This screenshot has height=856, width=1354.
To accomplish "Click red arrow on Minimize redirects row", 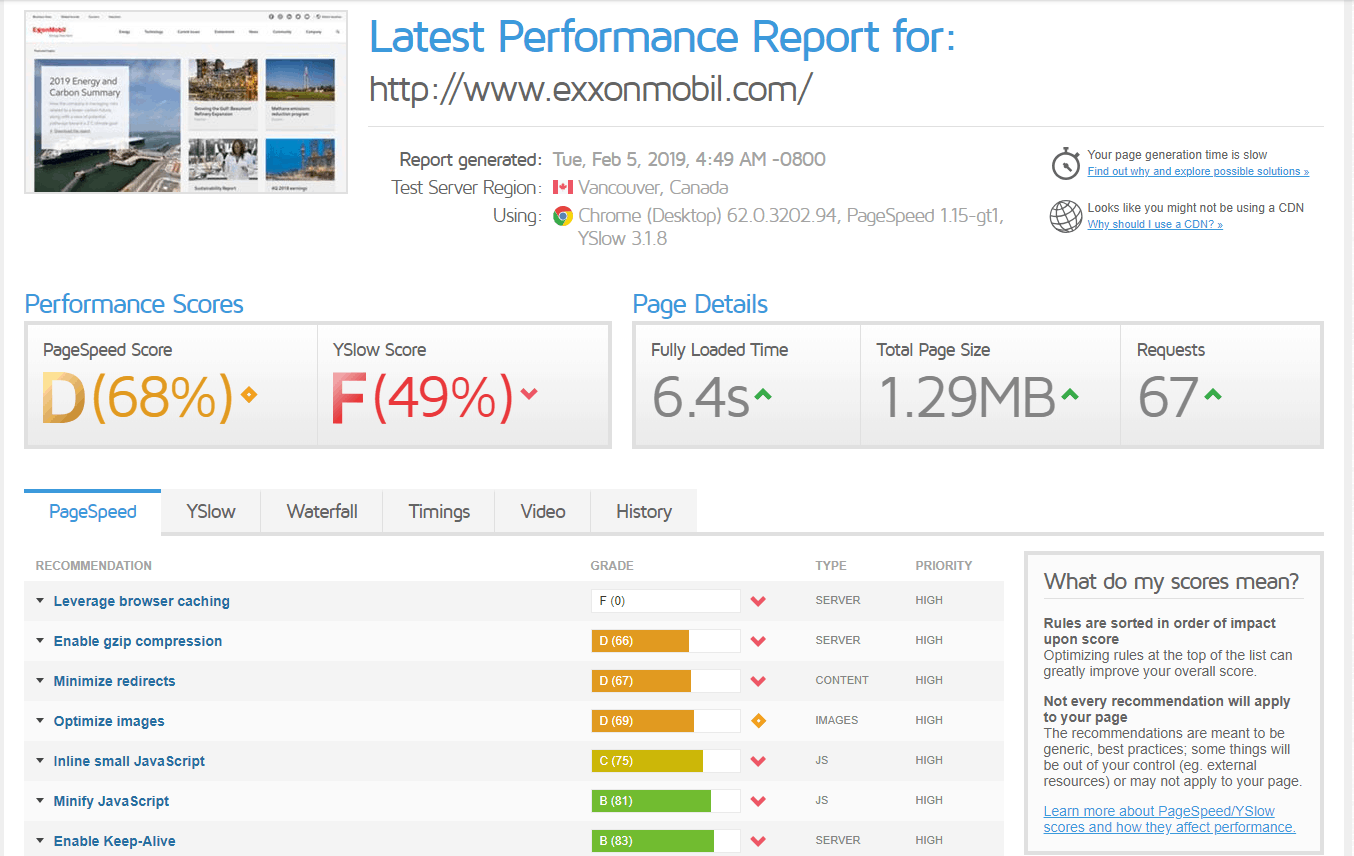I will 758,681.
